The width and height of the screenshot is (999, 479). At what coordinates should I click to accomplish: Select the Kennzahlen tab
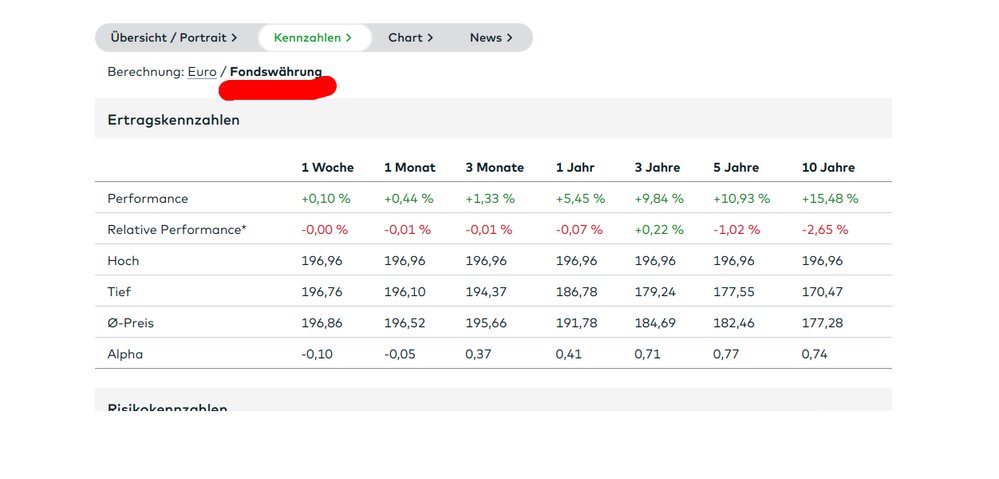pyautogui.click(x=313, y=38)
